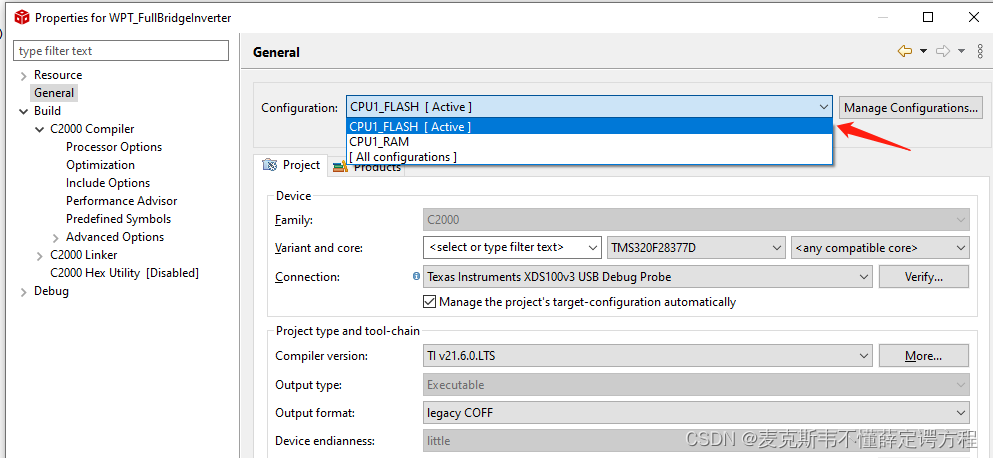Screen dimensions: 993x458
Task: Toggle Manage the project's target-configuration automatically
Action: (x=429, y=302)
